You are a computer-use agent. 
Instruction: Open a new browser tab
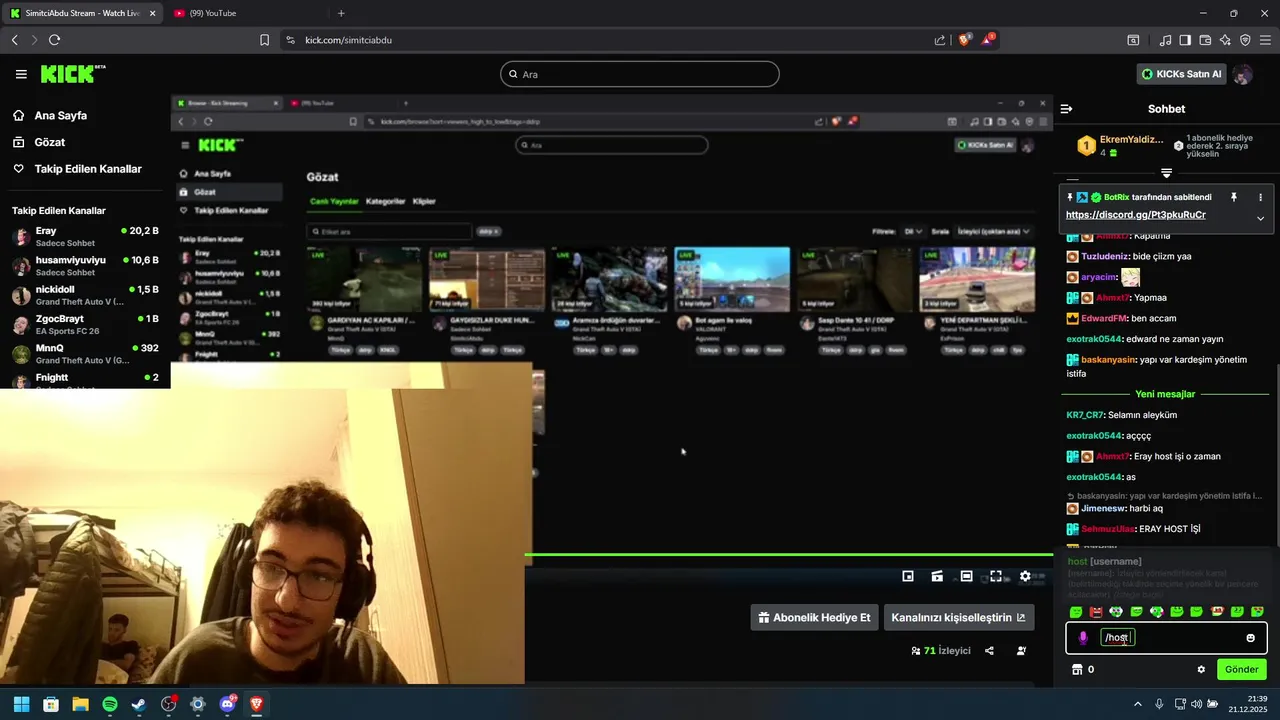341,13
